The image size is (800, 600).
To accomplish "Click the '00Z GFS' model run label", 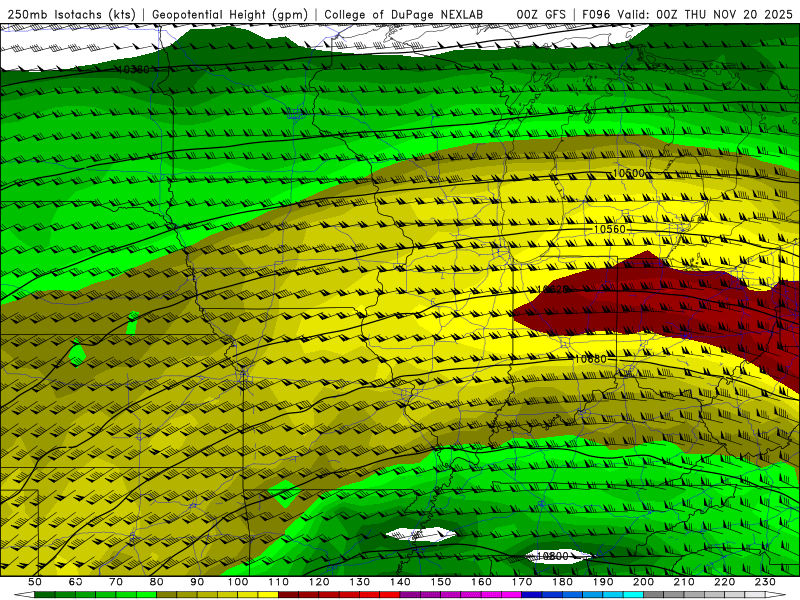I will tap(541, 15).
